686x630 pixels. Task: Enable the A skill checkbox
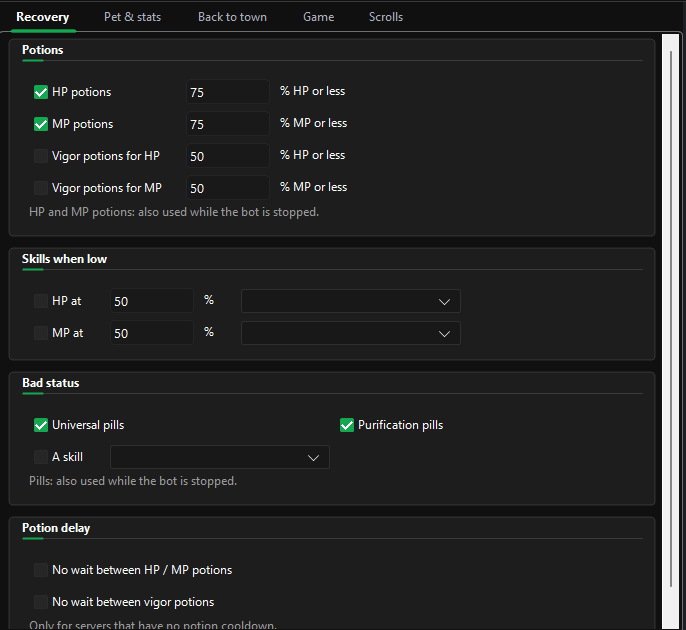point(41,457)
